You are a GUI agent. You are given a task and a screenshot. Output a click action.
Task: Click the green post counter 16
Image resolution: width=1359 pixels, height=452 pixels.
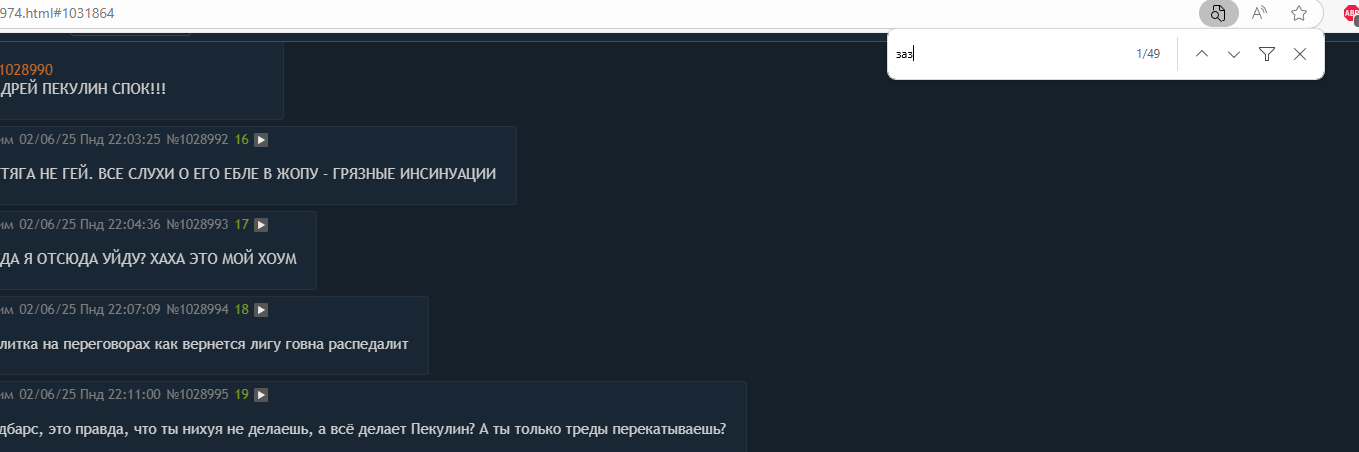coord(241,140)
